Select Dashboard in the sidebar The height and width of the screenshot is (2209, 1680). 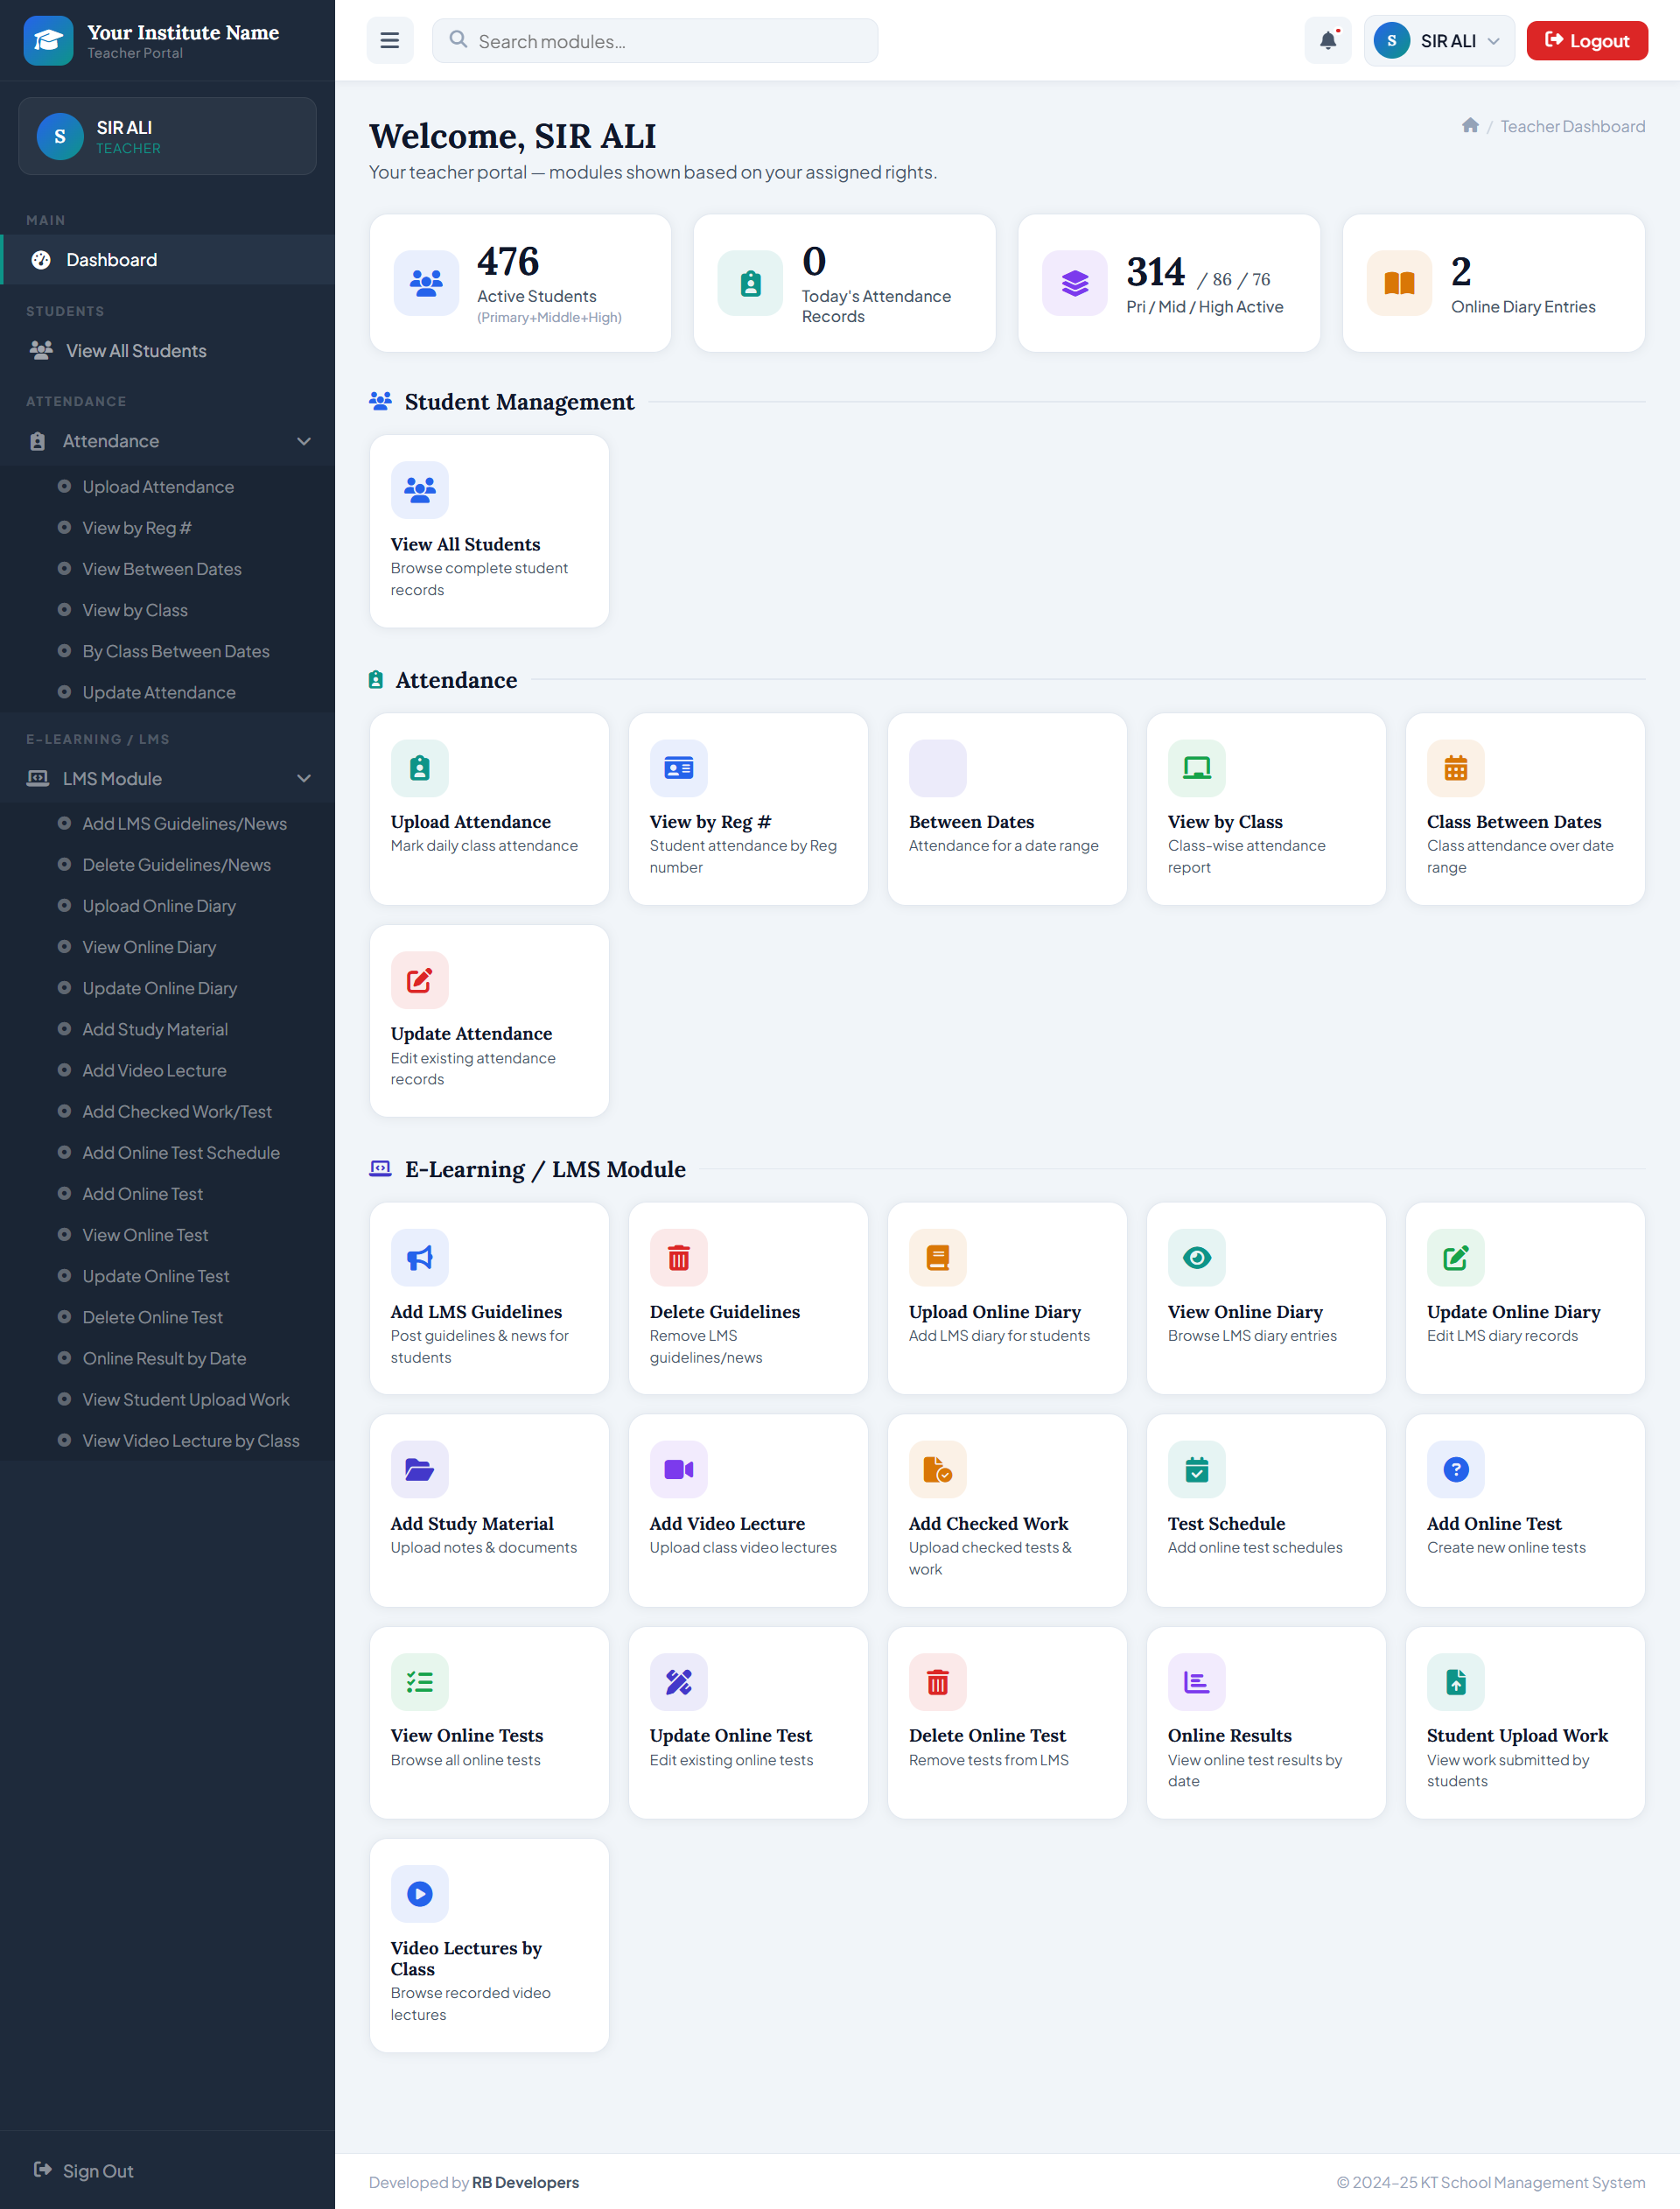[x=168, y=260]
